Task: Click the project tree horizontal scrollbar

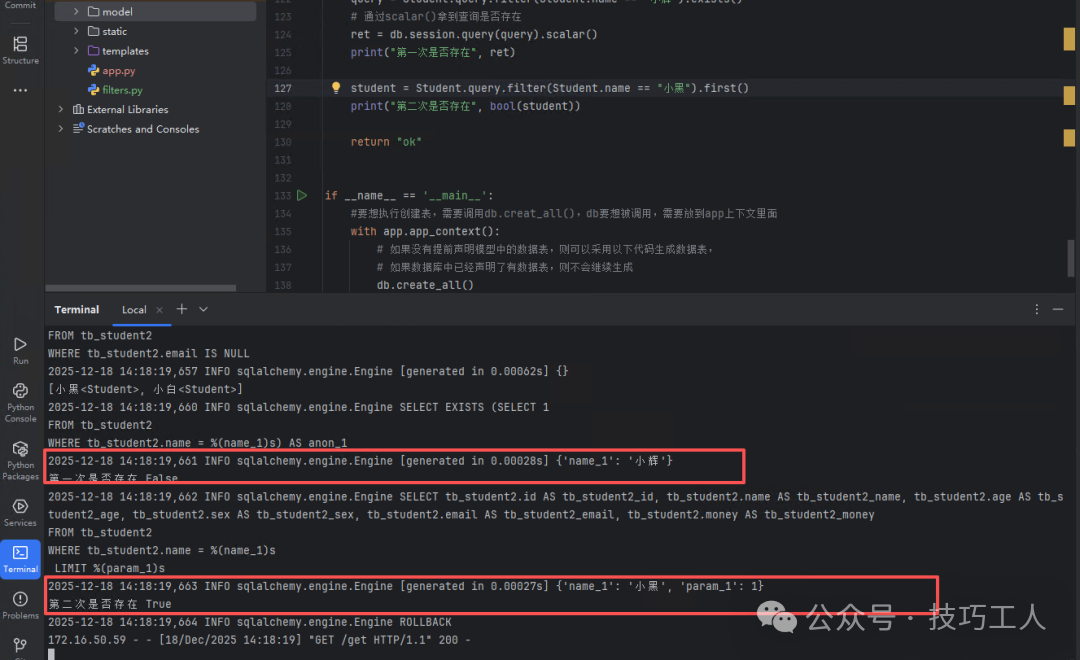Action: 141,288
